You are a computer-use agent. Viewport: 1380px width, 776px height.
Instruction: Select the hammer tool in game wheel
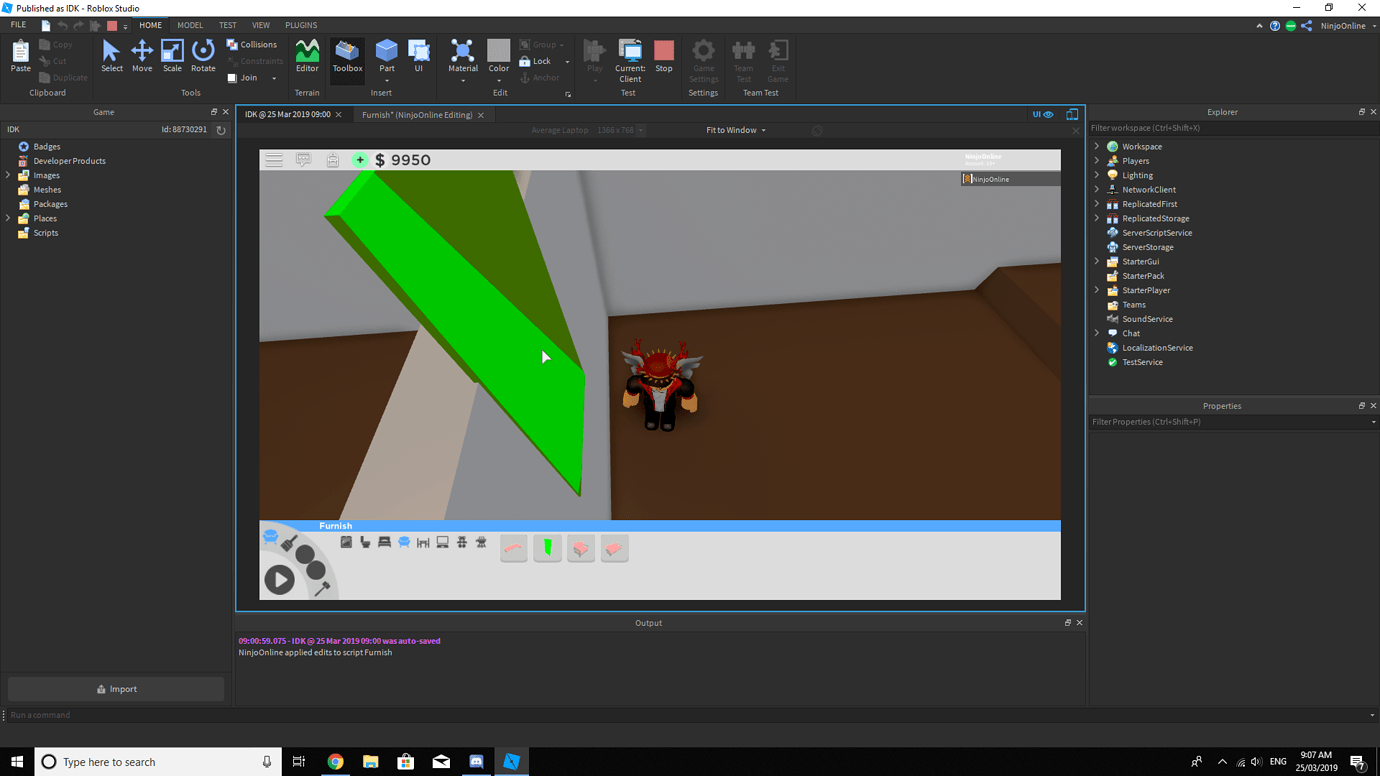tap(322, 589)
